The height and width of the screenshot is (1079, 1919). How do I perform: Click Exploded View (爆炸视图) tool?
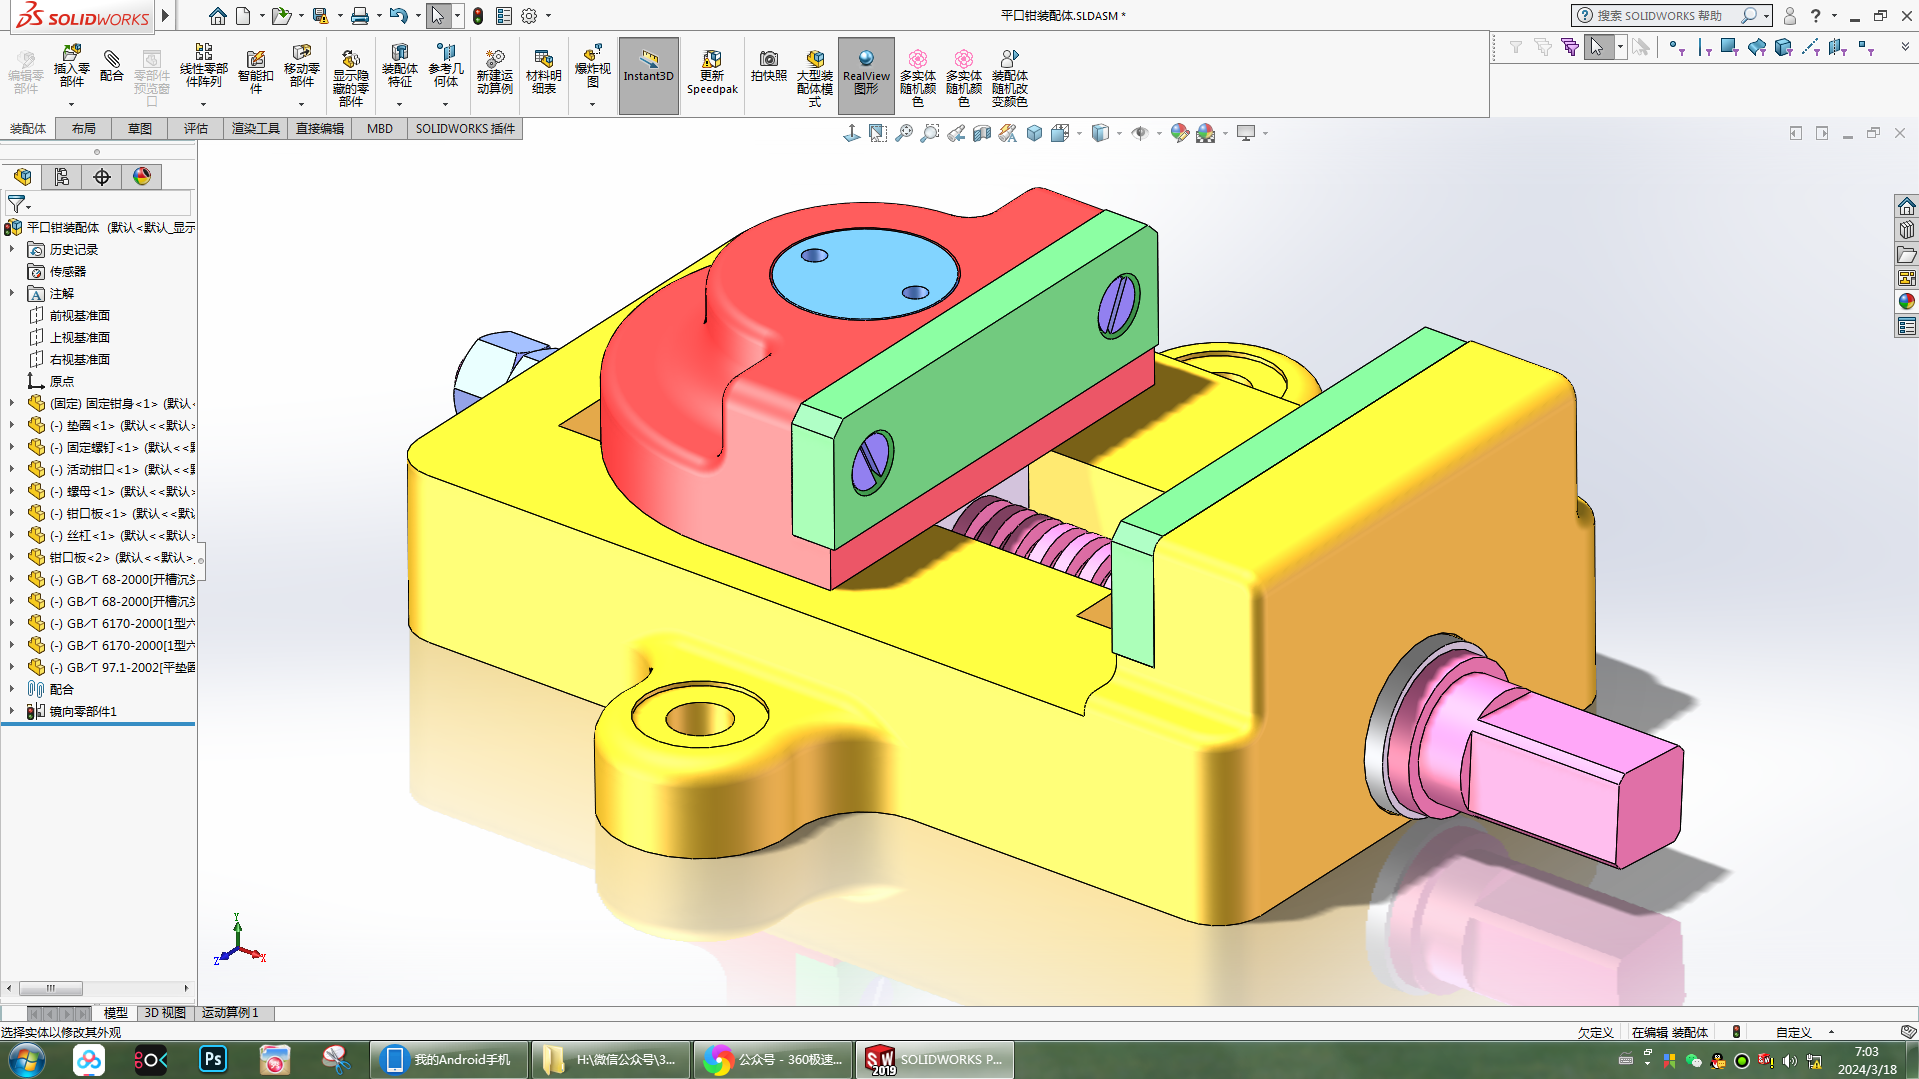(592, 67)
